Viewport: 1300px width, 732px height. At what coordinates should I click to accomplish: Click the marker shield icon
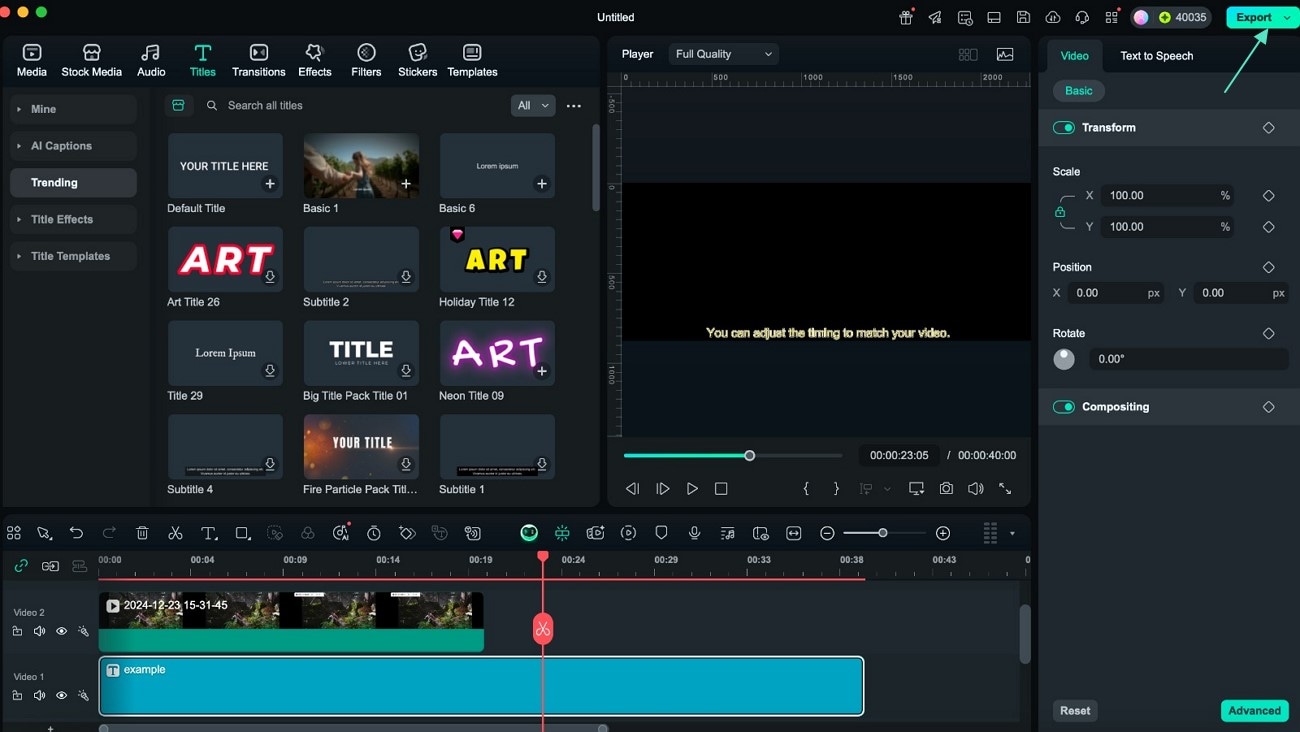(661, 534)
